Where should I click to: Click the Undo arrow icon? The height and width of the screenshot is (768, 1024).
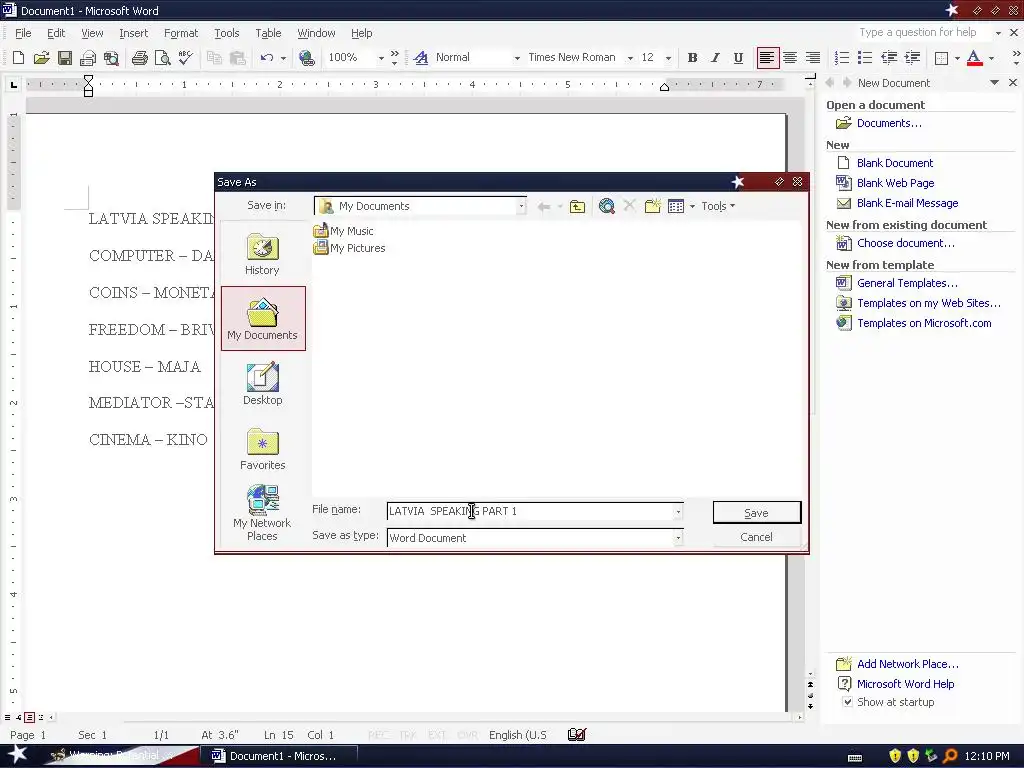(x=266, y=58)
